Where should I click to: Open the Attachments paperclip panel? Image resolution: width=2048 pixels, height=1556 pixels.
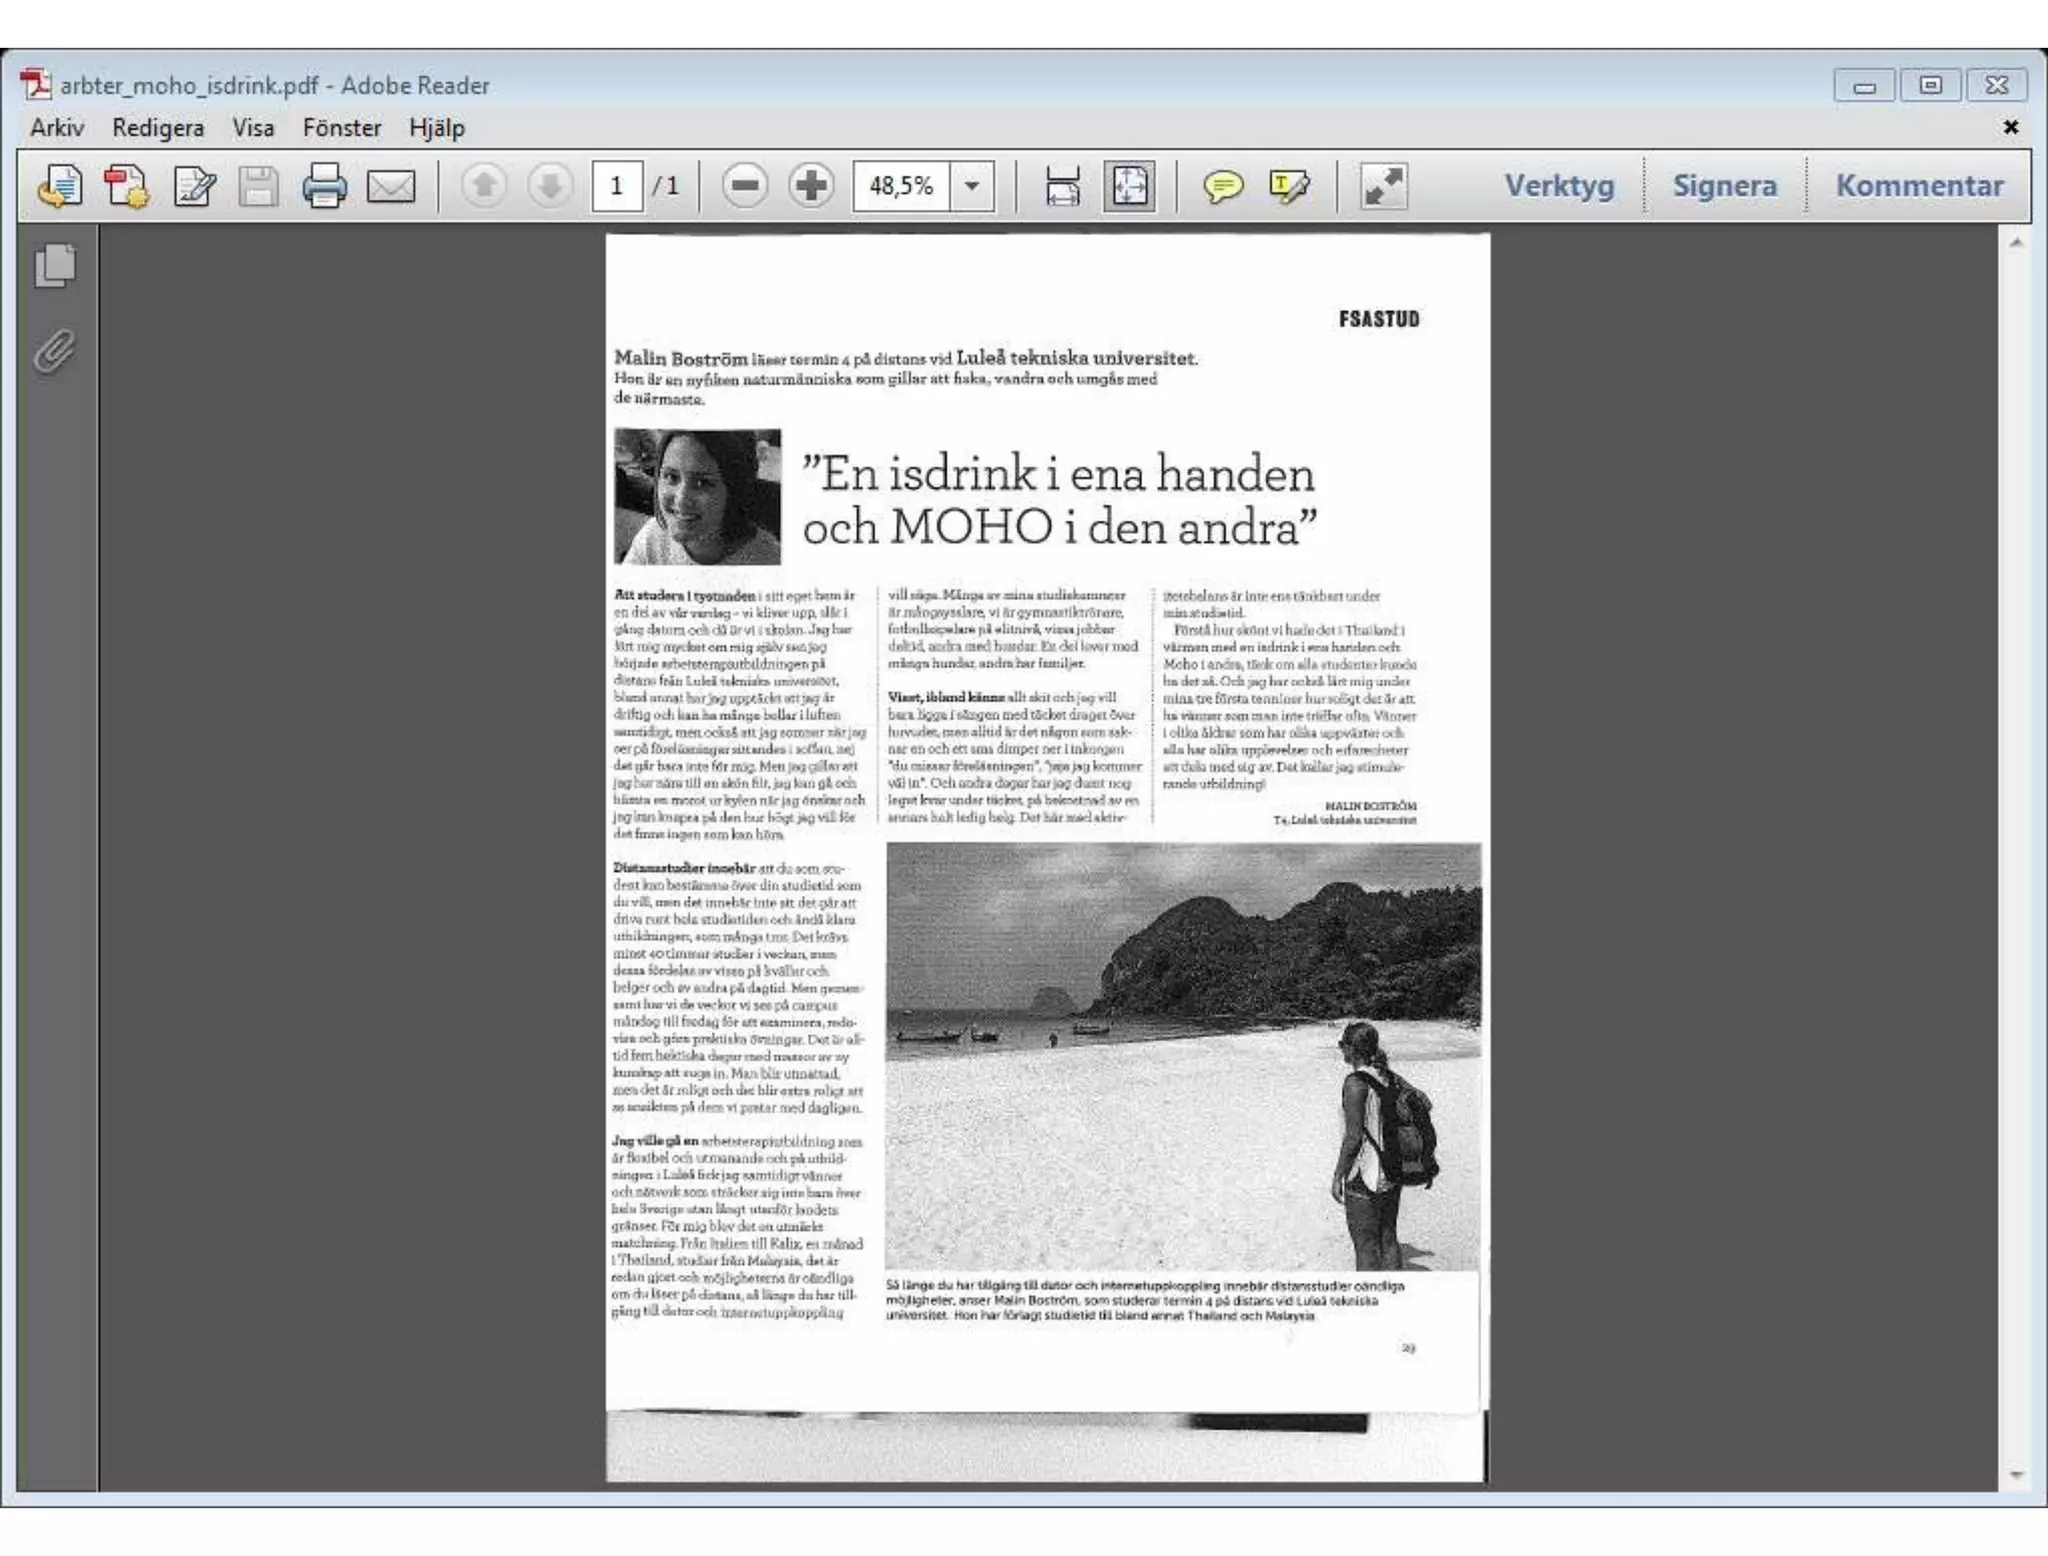(x=55, y=352)
